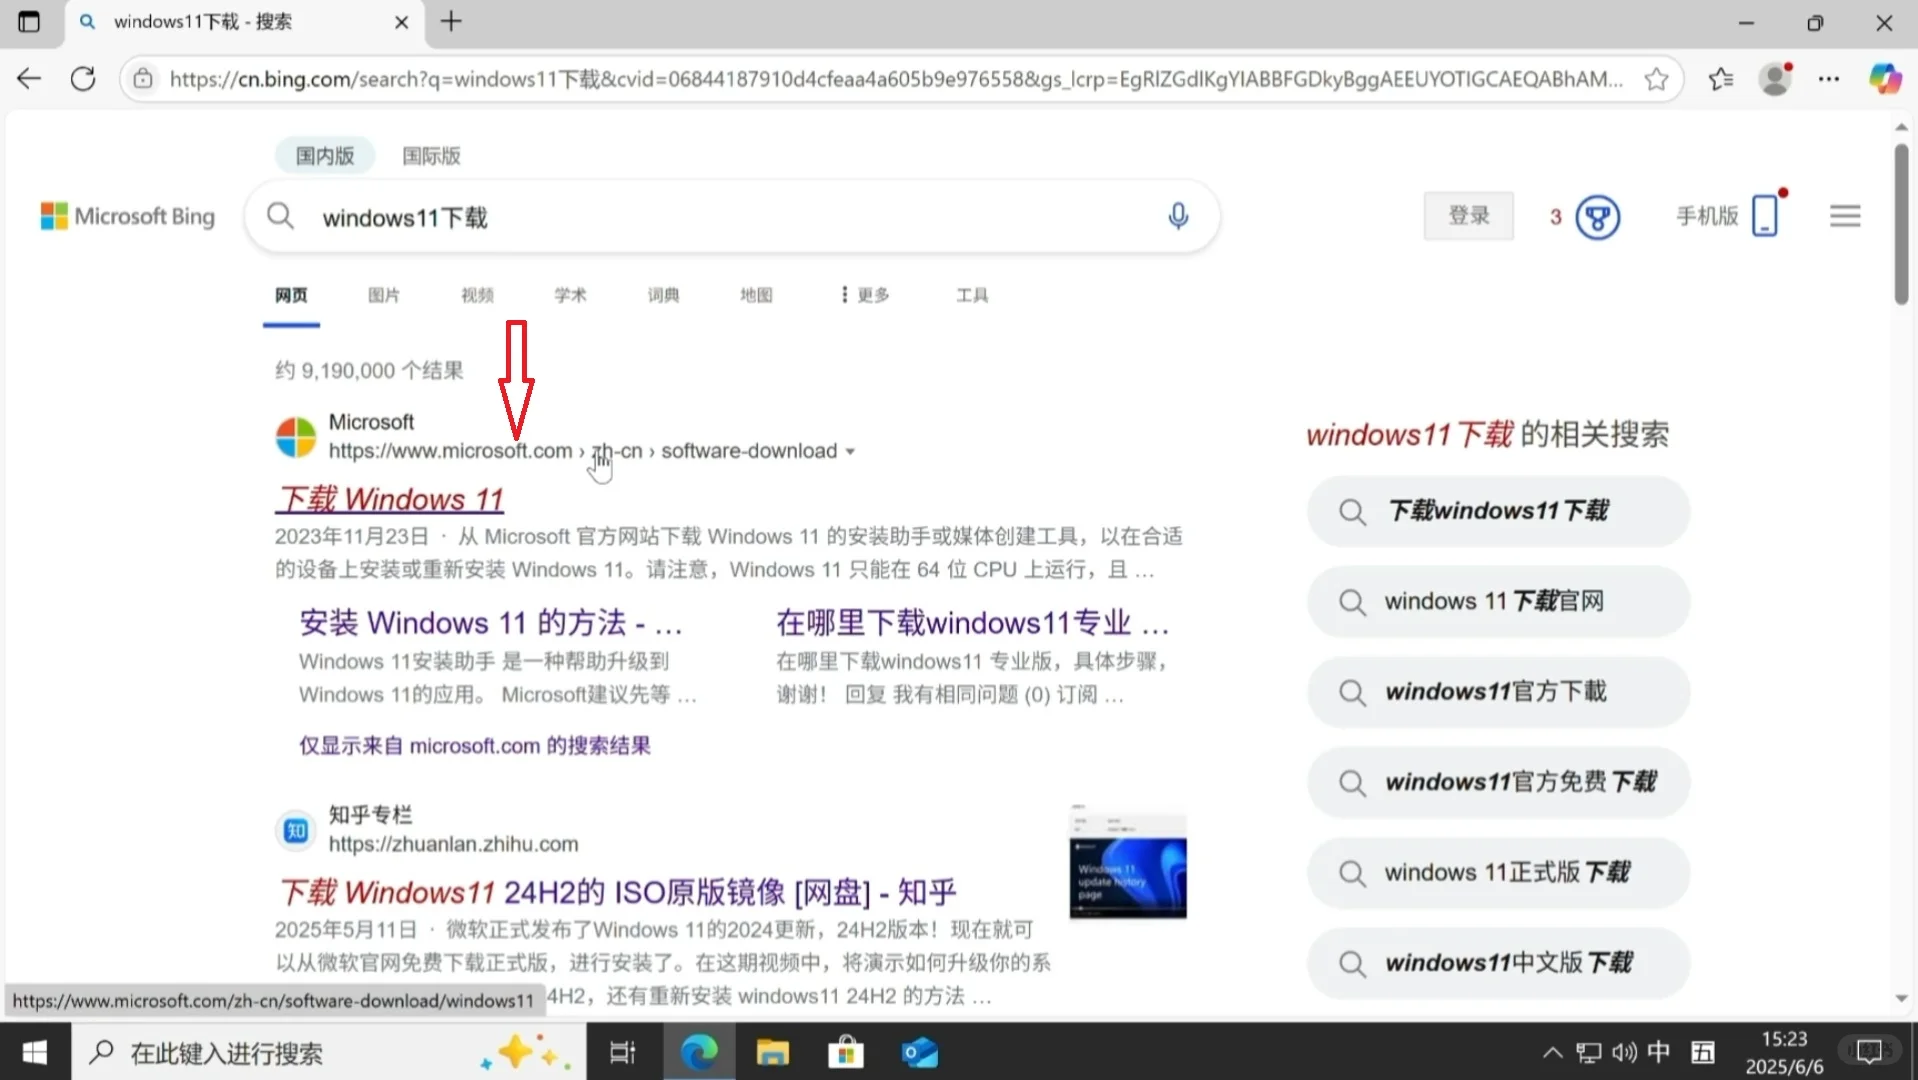The image size is (1918, 1080).
Task: Open the 下载 Windows 11 result link
Action: pyautogui.click(x=390, y=499)
